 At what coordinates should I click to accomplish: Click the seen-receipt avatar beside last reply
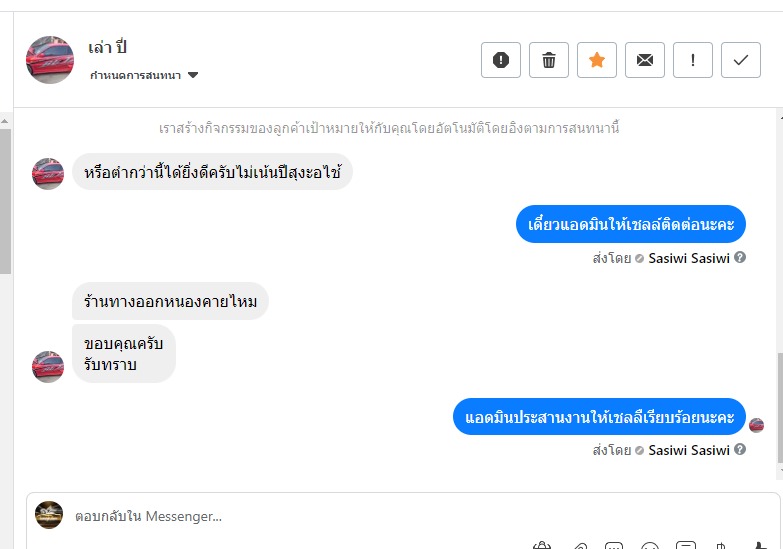tap(757, 425)
